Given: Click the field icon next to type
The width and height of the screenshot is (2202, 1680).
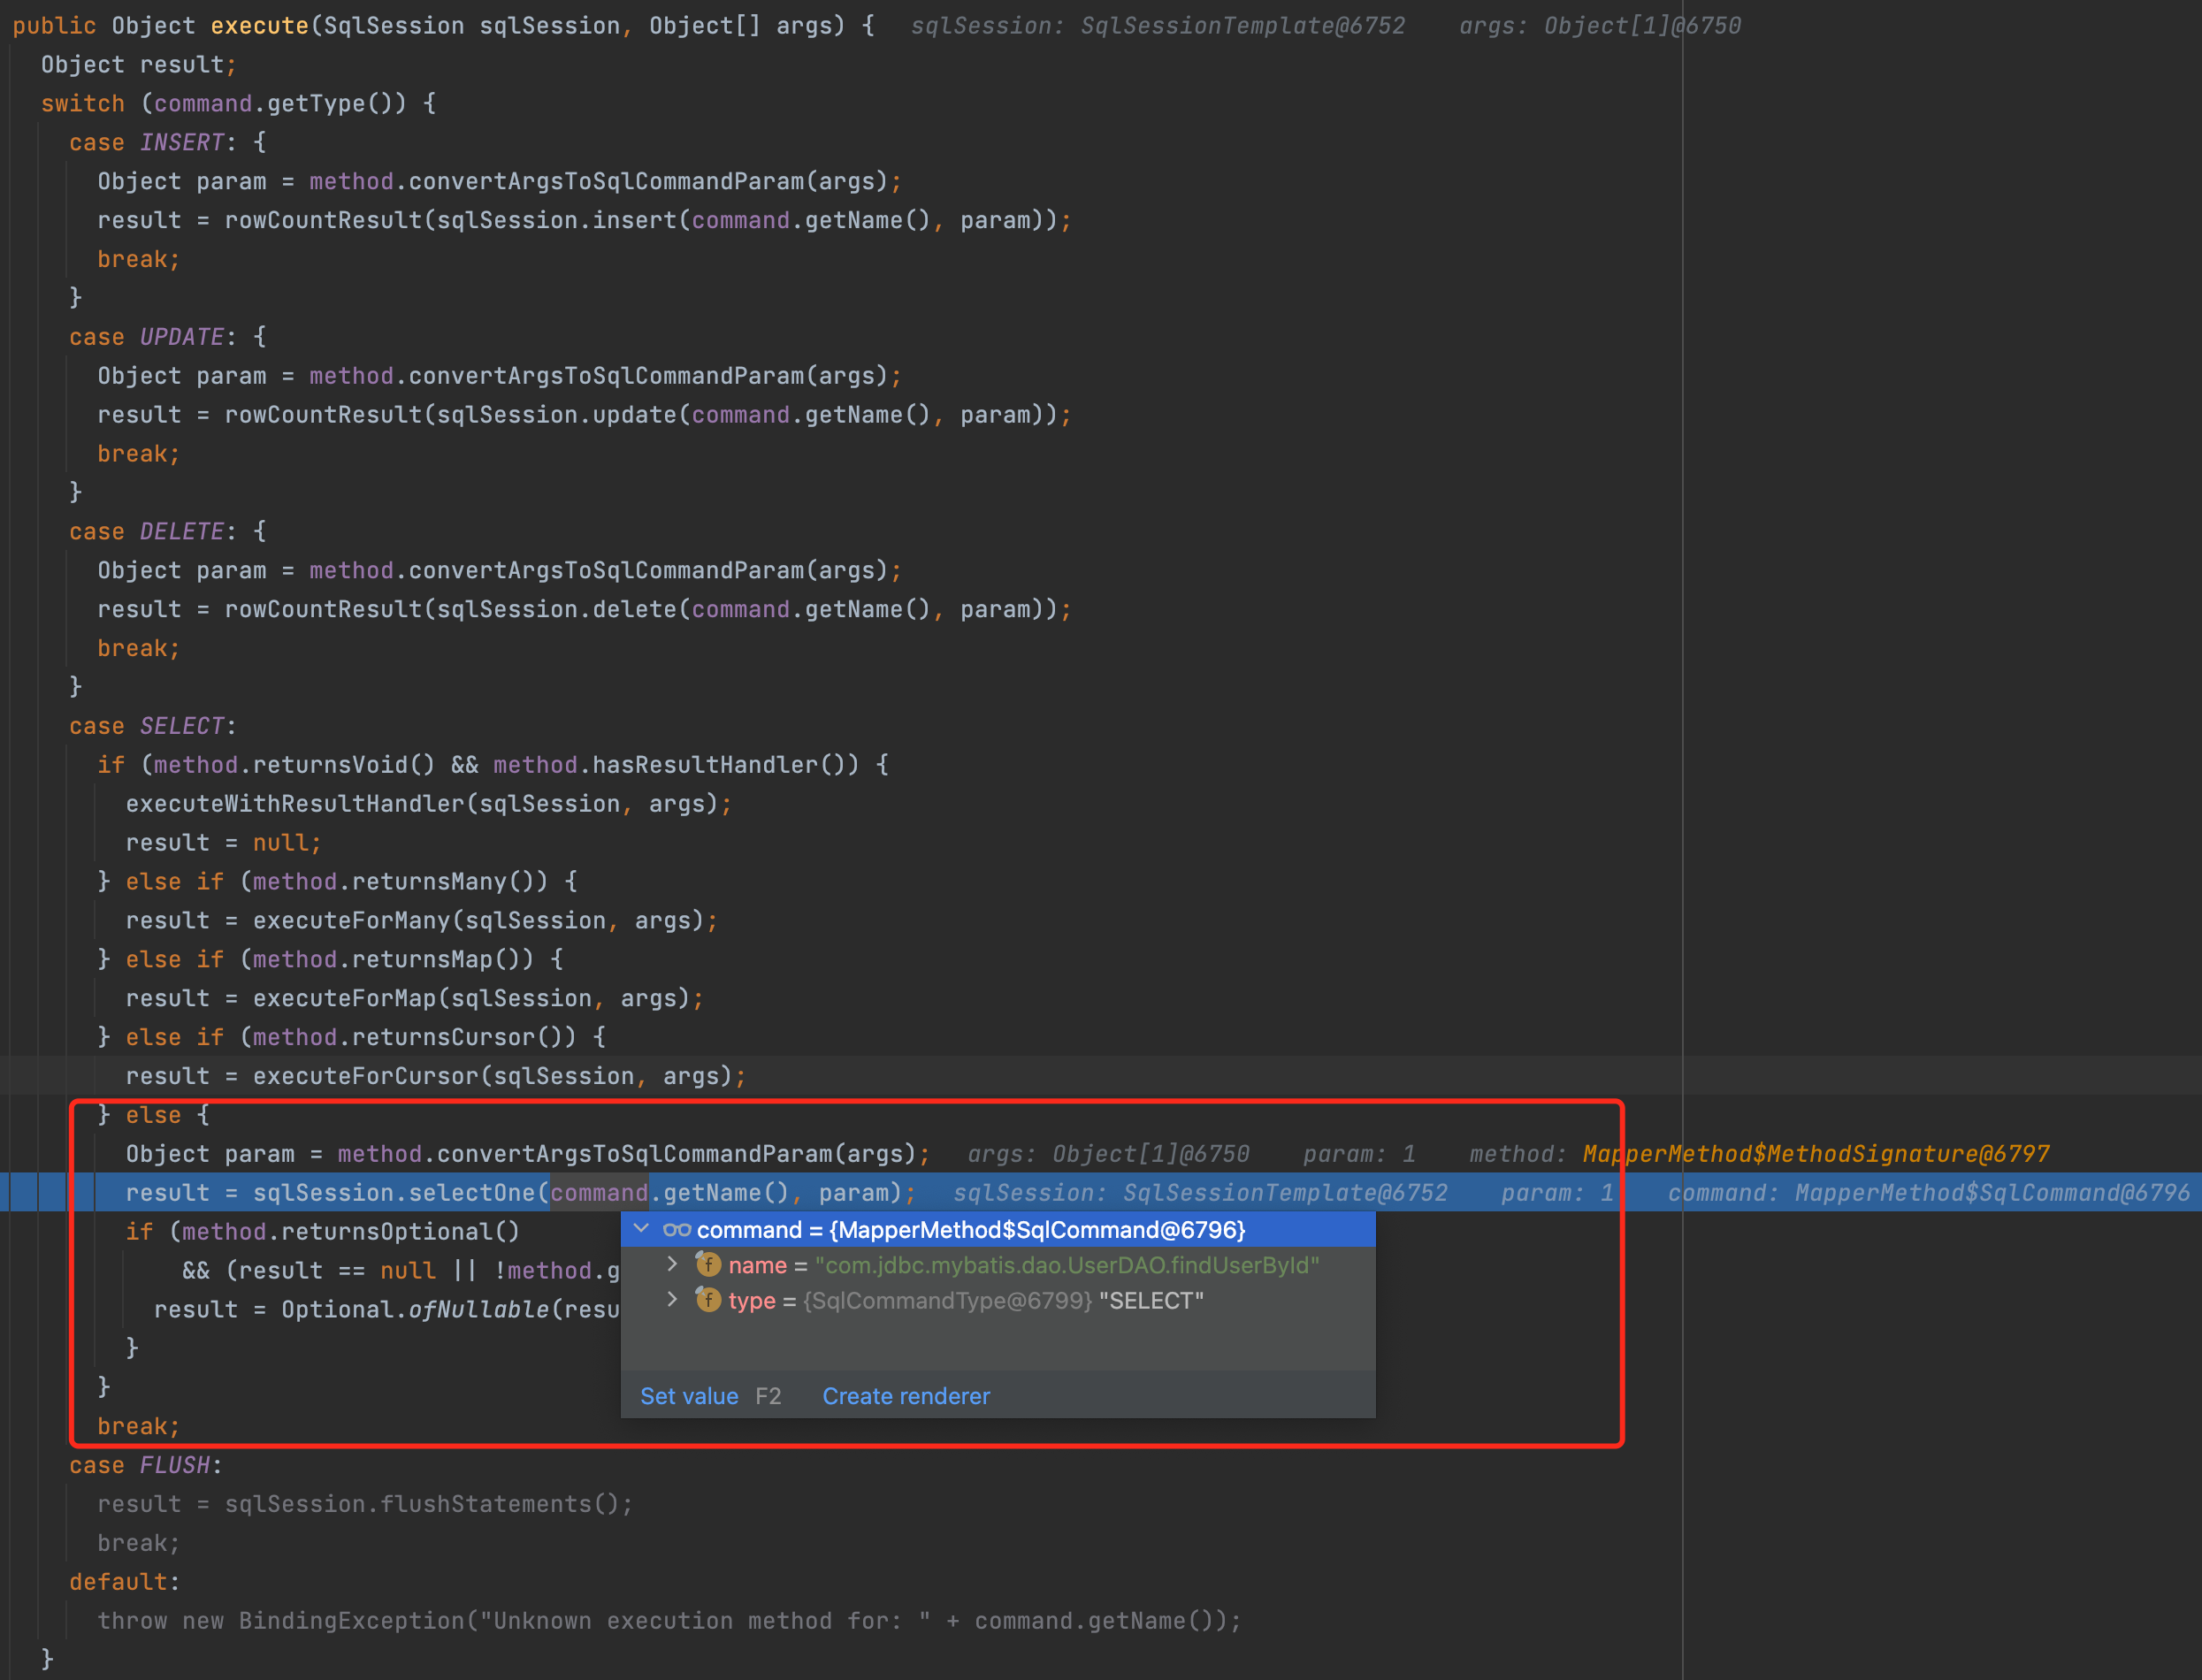Looking at the screenshot, I should pos(708,1300).
